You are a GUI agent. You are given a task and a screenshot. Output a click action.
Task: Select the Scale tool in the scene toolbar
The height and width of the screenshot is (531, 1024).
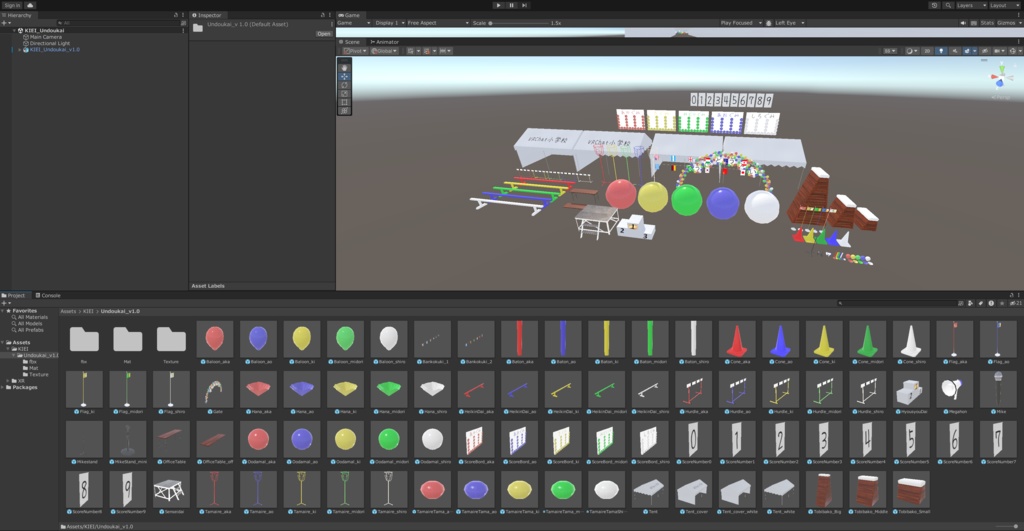pyautogui.click(x=344, y=93)
